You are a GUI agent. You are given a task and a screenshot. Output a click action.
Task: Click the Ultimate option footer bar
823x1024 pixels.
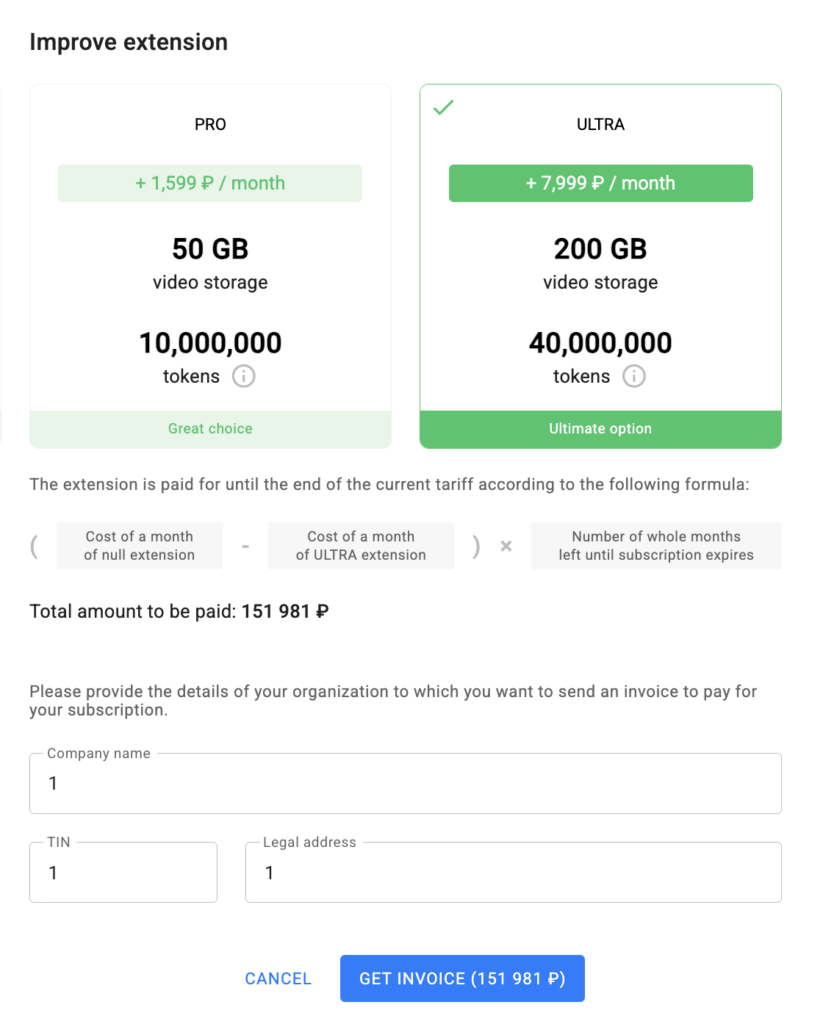(600, 429)
